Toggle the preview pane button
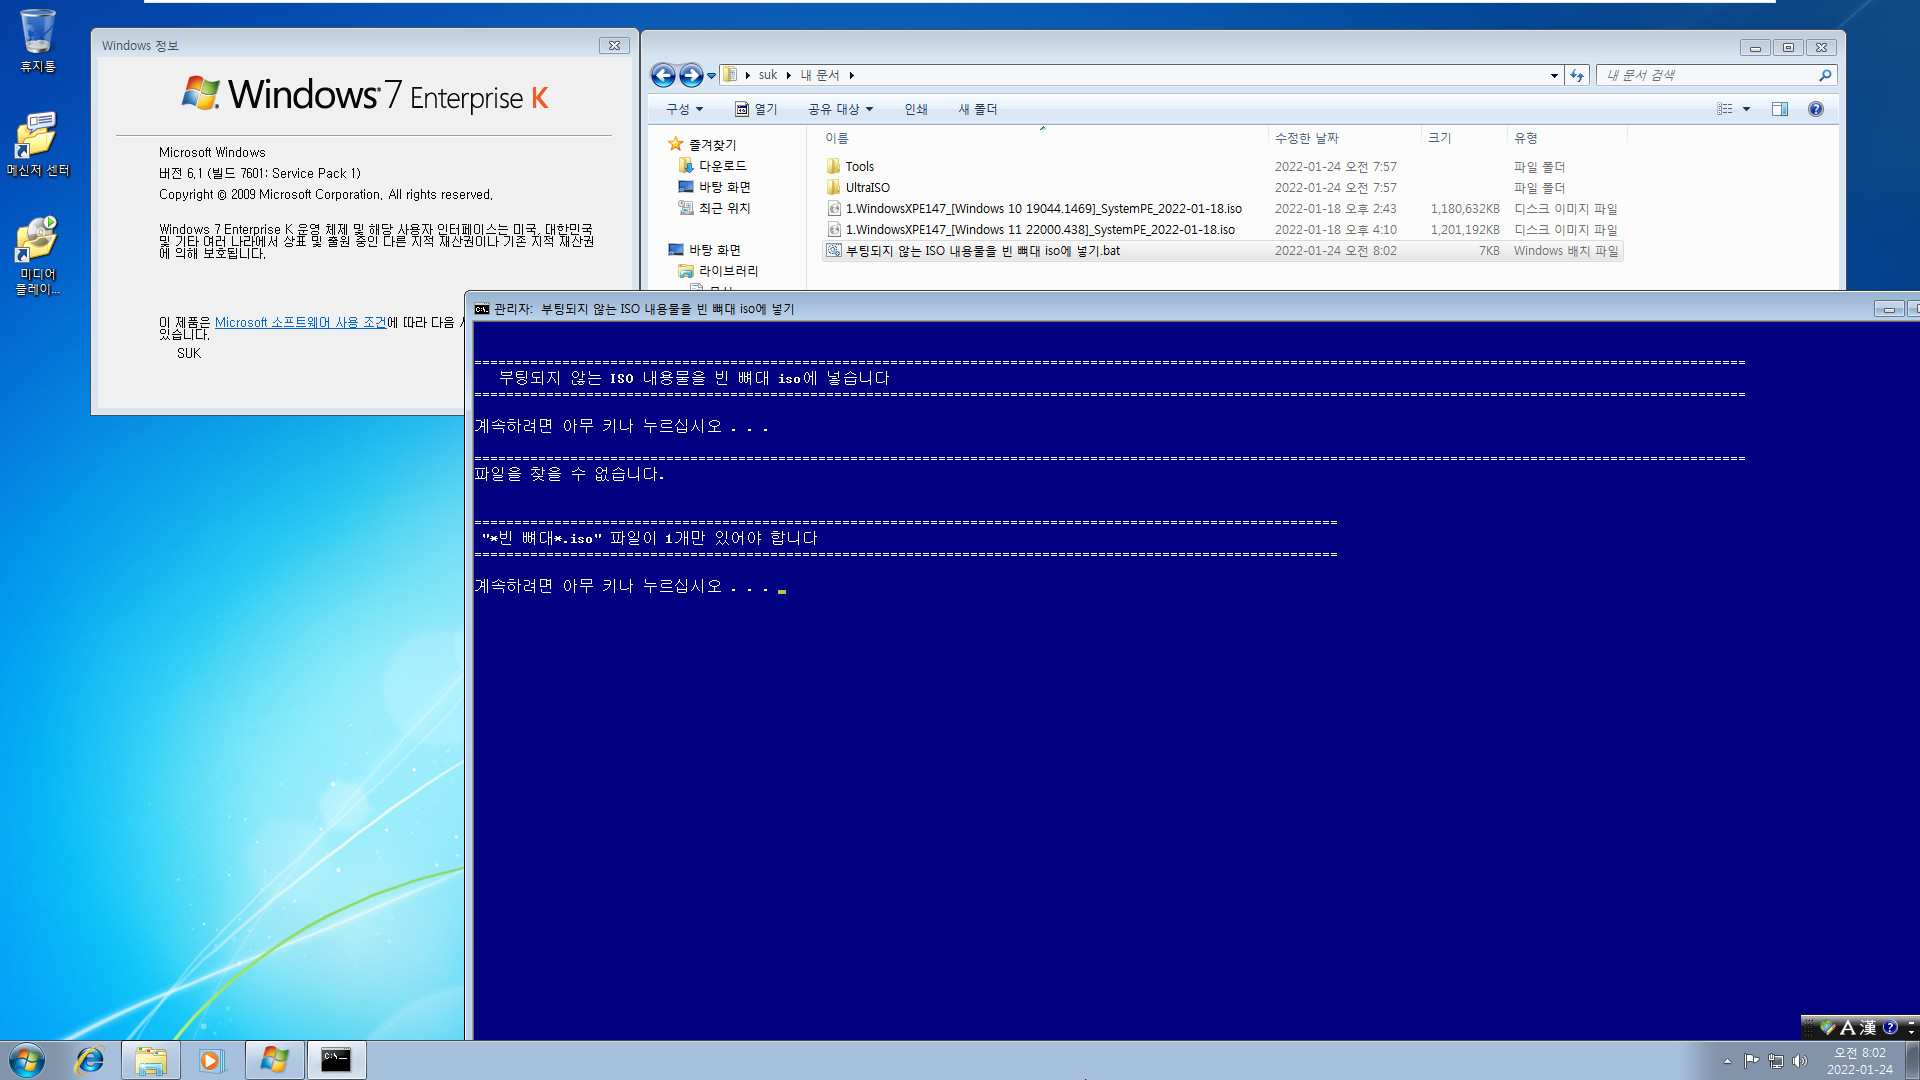1920x1080 pixels. point(1780,109)
